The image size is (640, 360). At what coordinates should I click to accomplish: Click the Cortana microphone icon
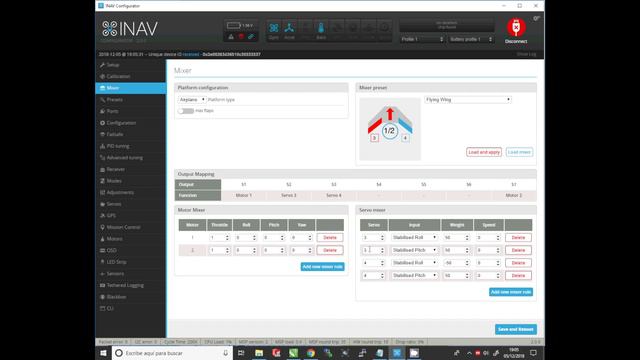pos(225,353)
